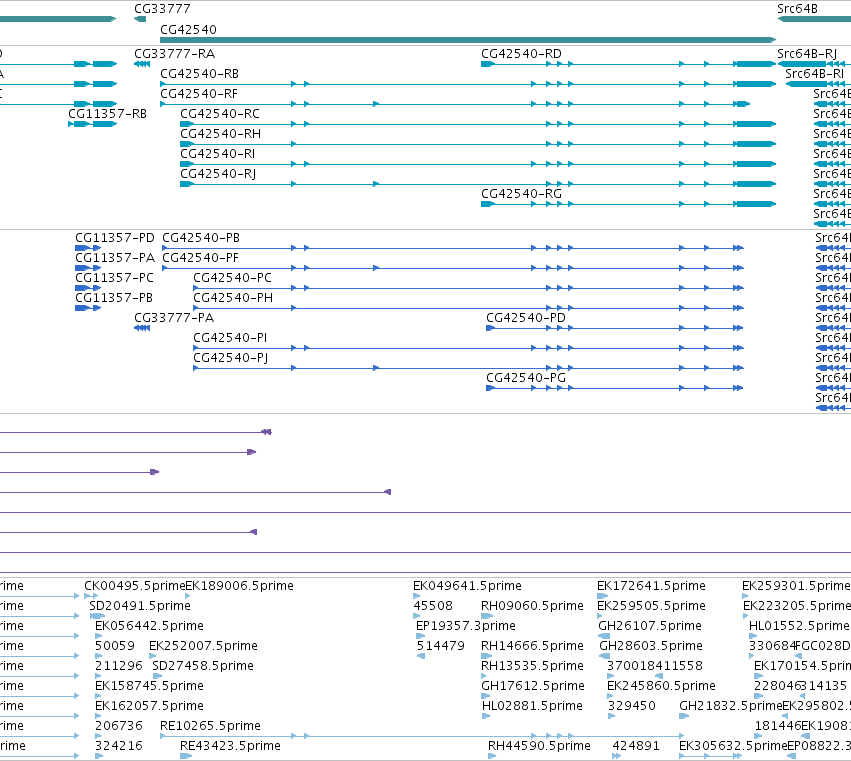Select the RE43423.5prime EST label

coord(231,746)
